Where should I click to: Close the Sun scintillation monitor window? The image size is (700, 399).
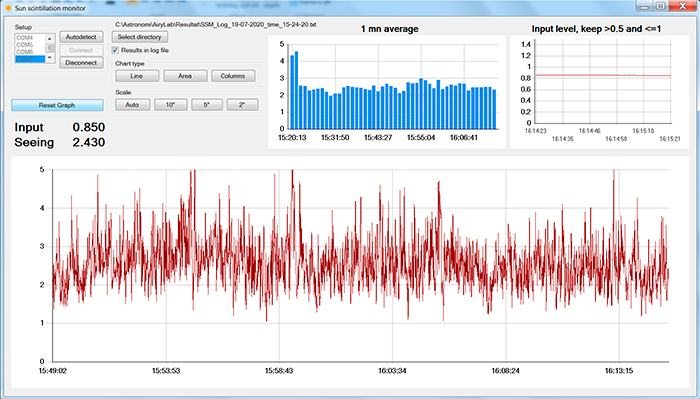683,6
